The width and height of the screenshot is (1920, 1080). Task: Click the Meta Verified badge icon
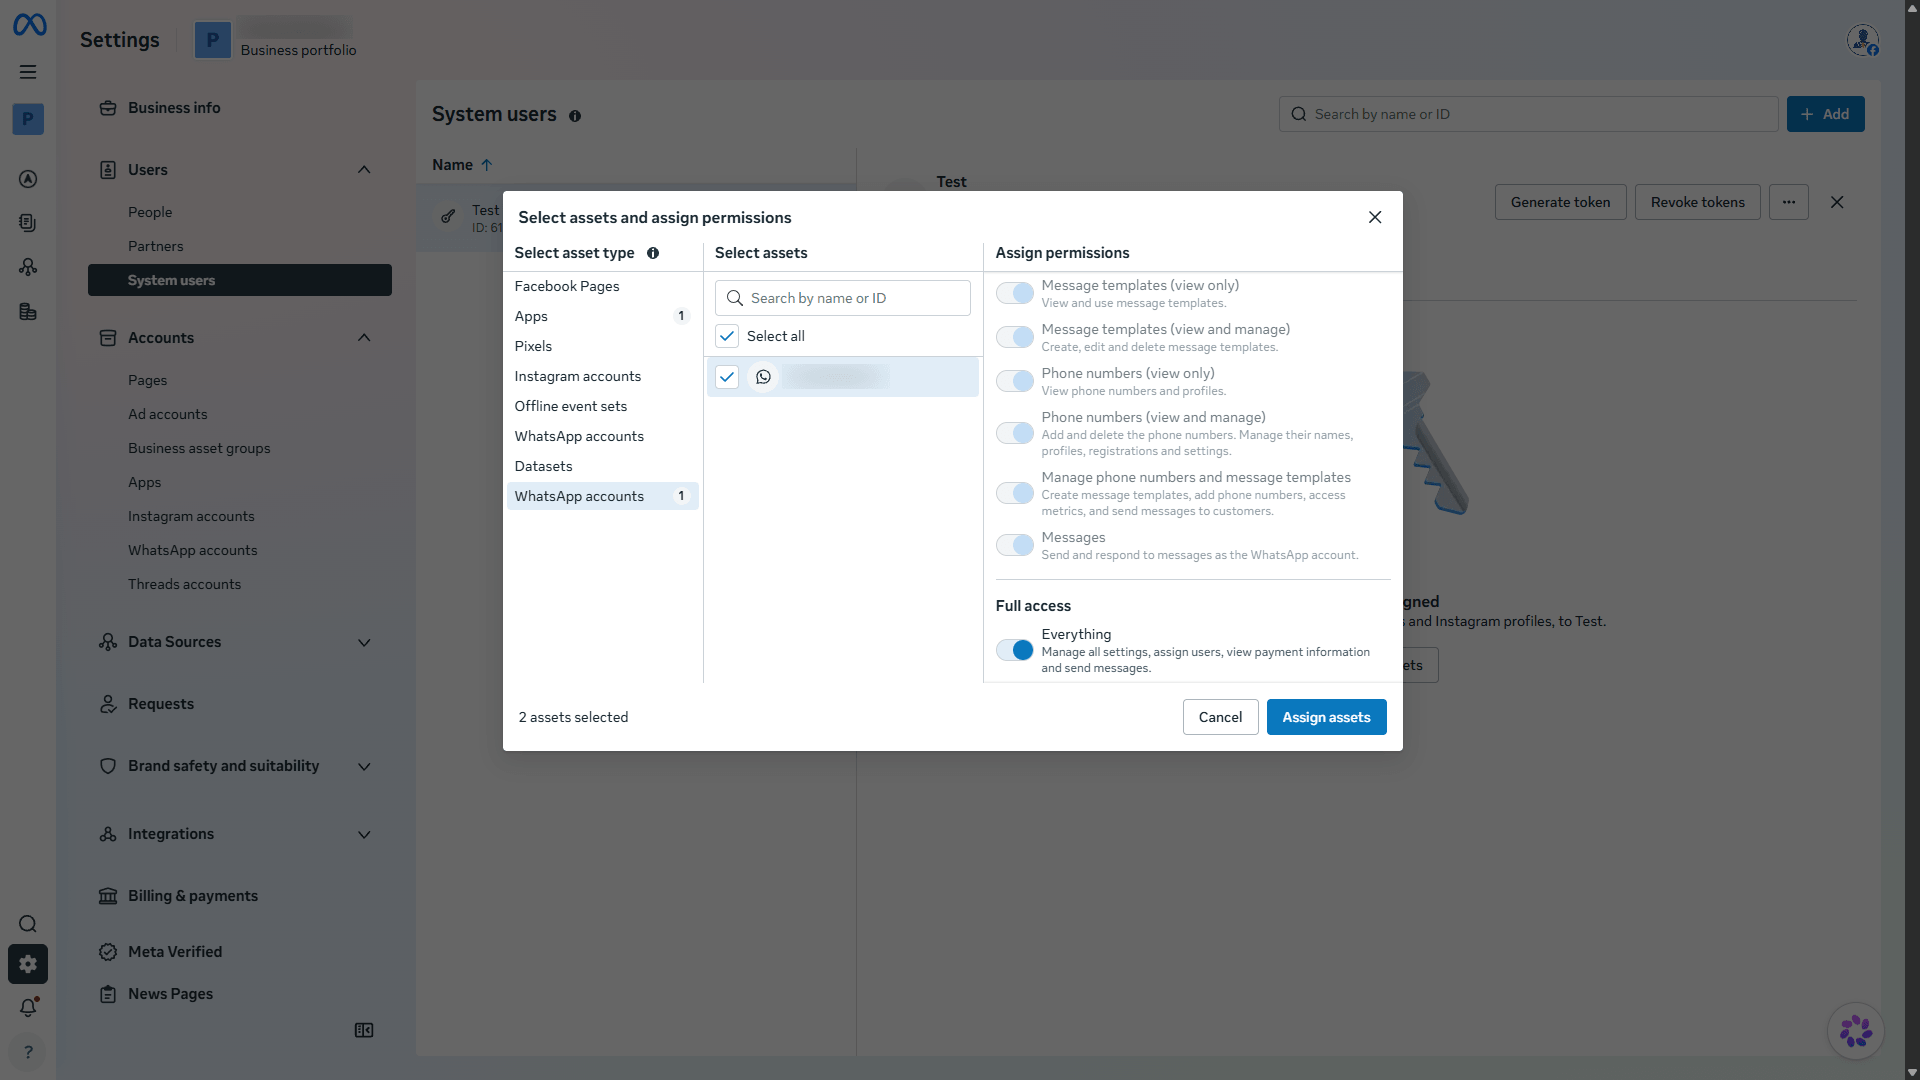coord(108,952)
